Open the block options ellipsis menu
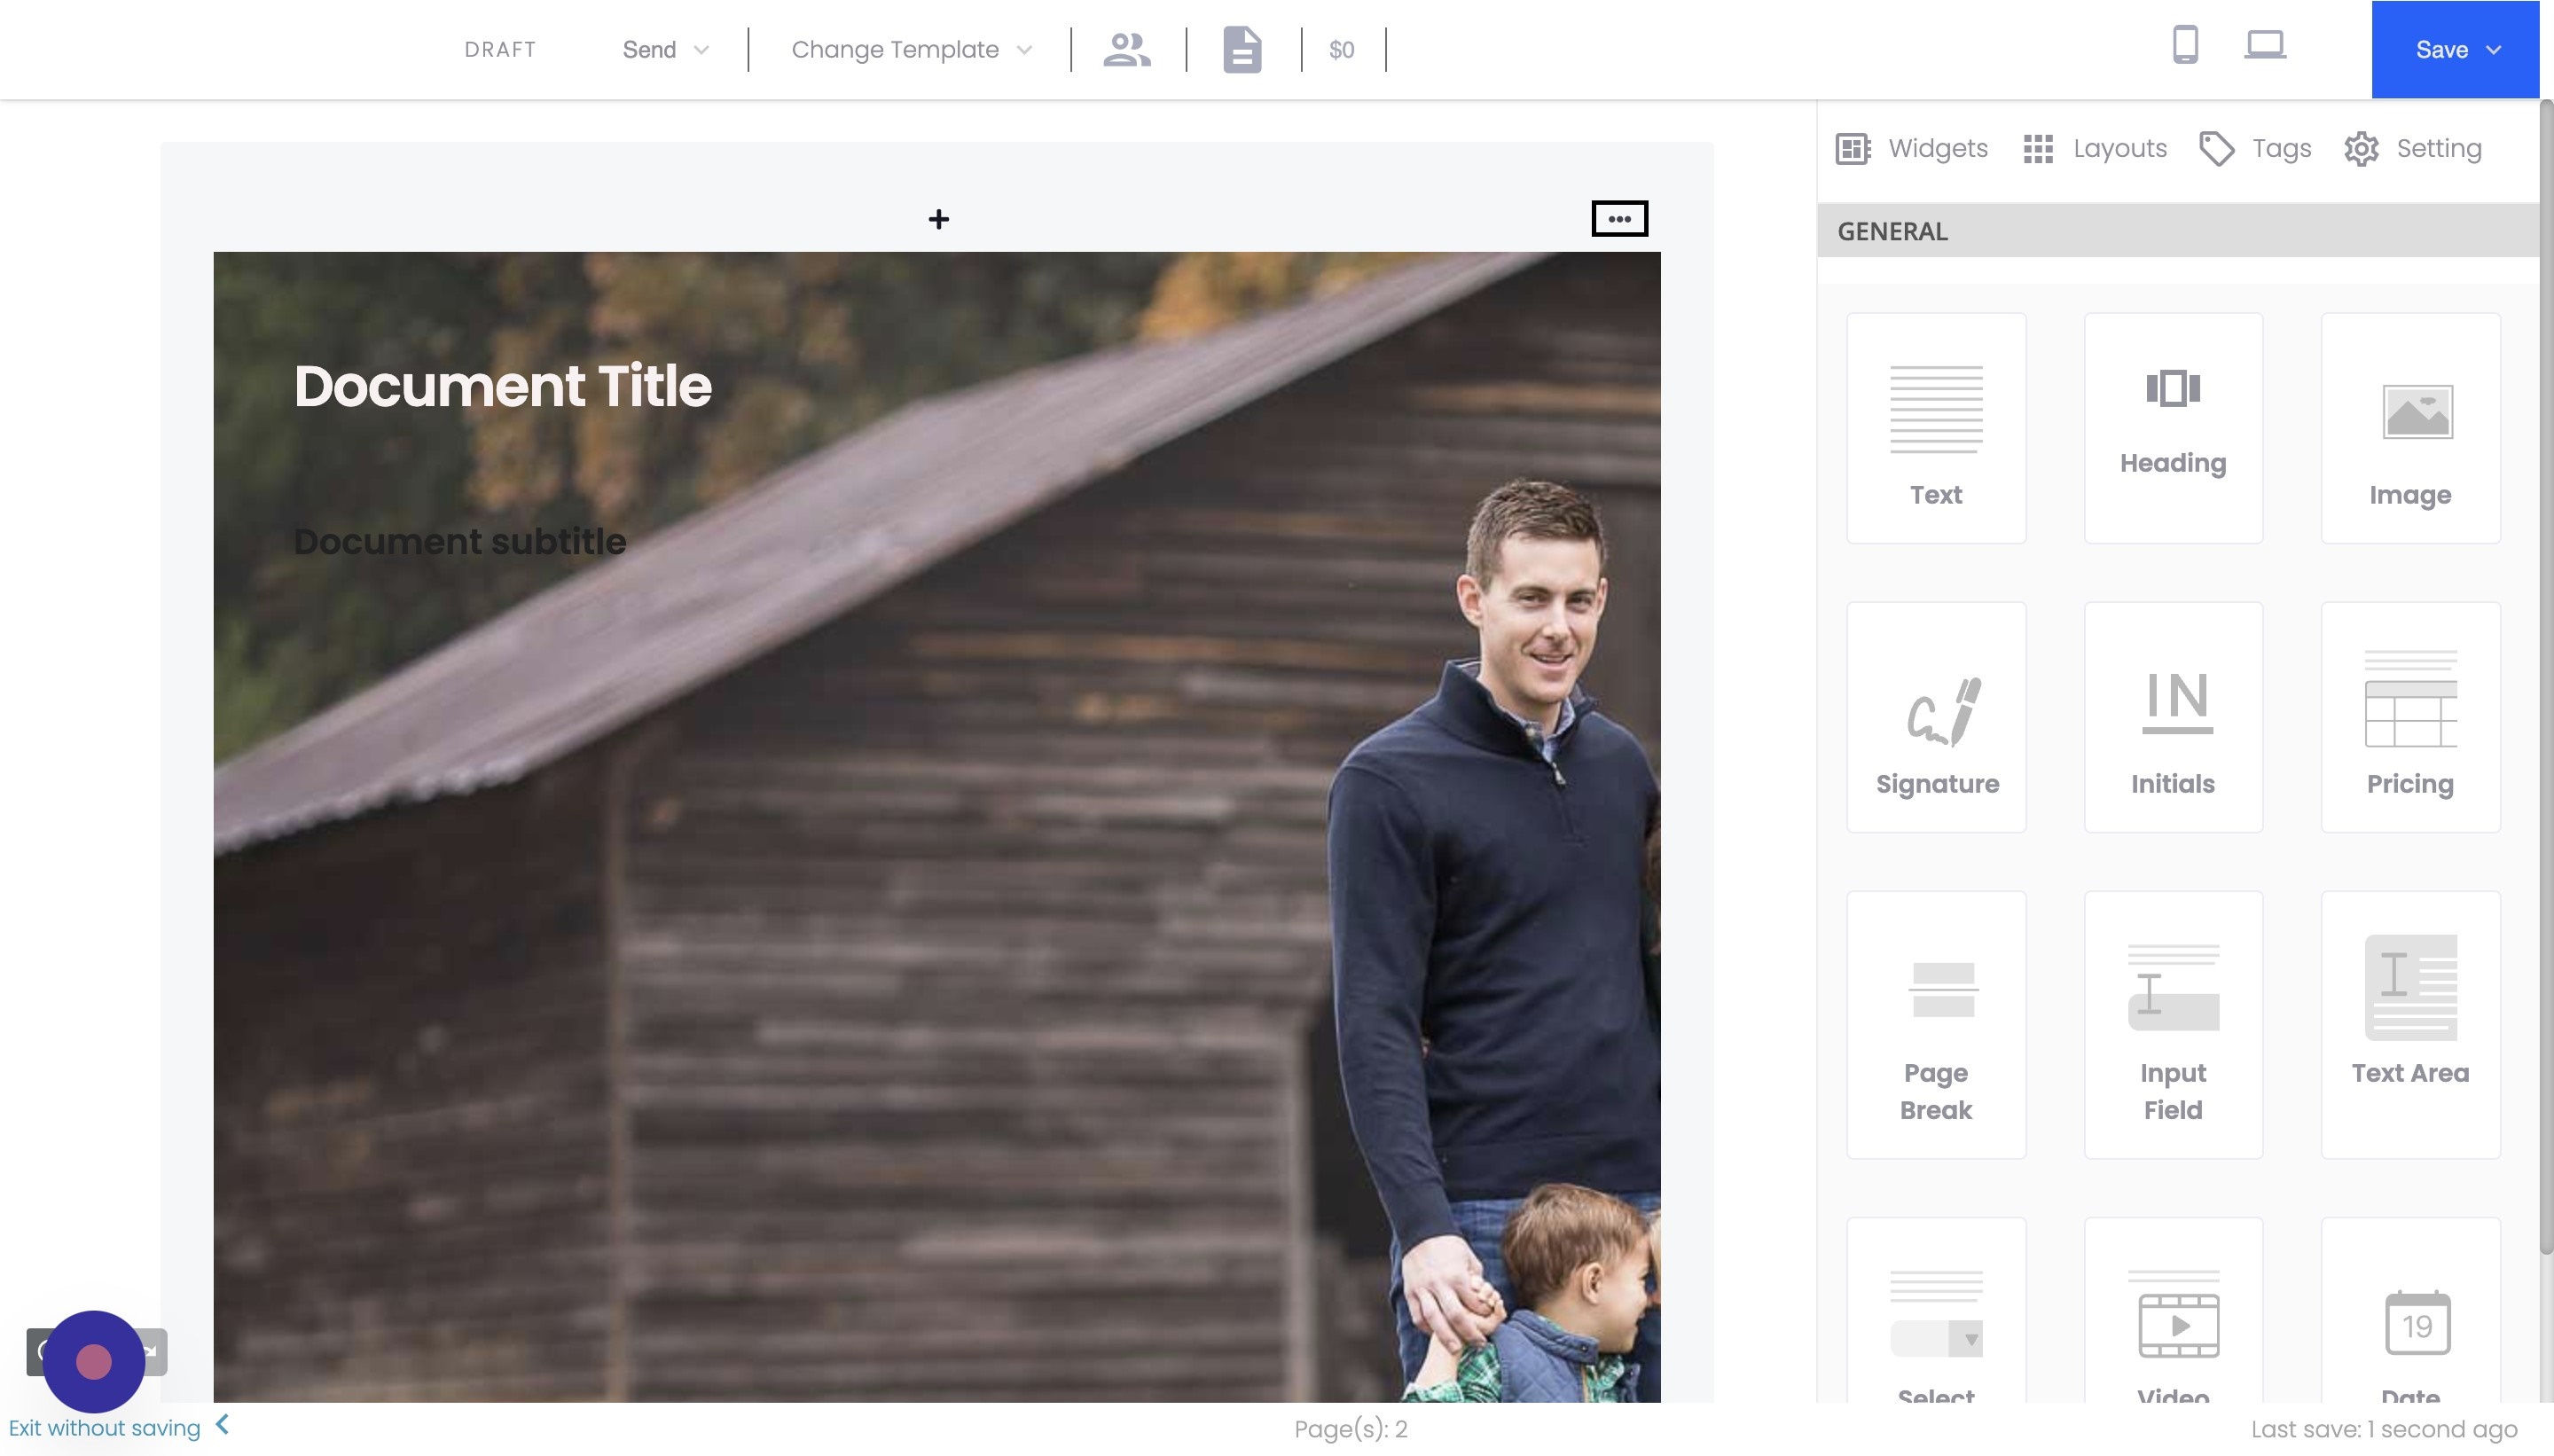The width and height of the screenshot is (2554, 1456). coord(1619,218)
